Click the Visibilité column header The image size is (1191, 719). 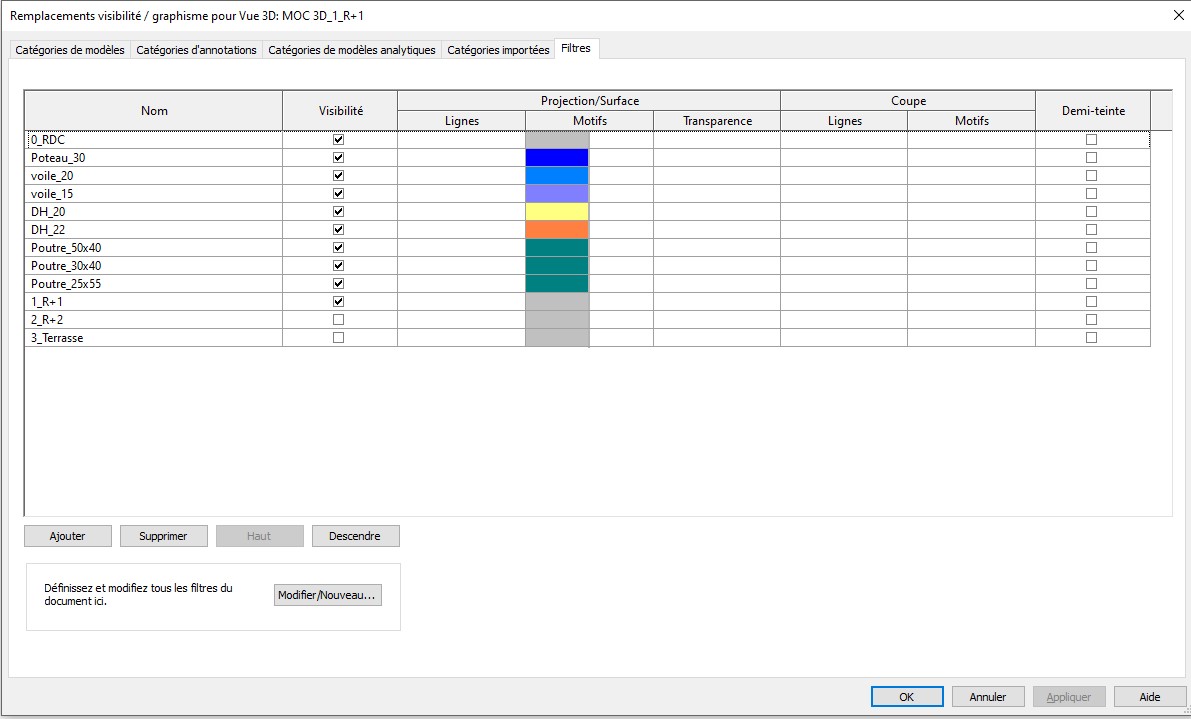click(340, 111)
